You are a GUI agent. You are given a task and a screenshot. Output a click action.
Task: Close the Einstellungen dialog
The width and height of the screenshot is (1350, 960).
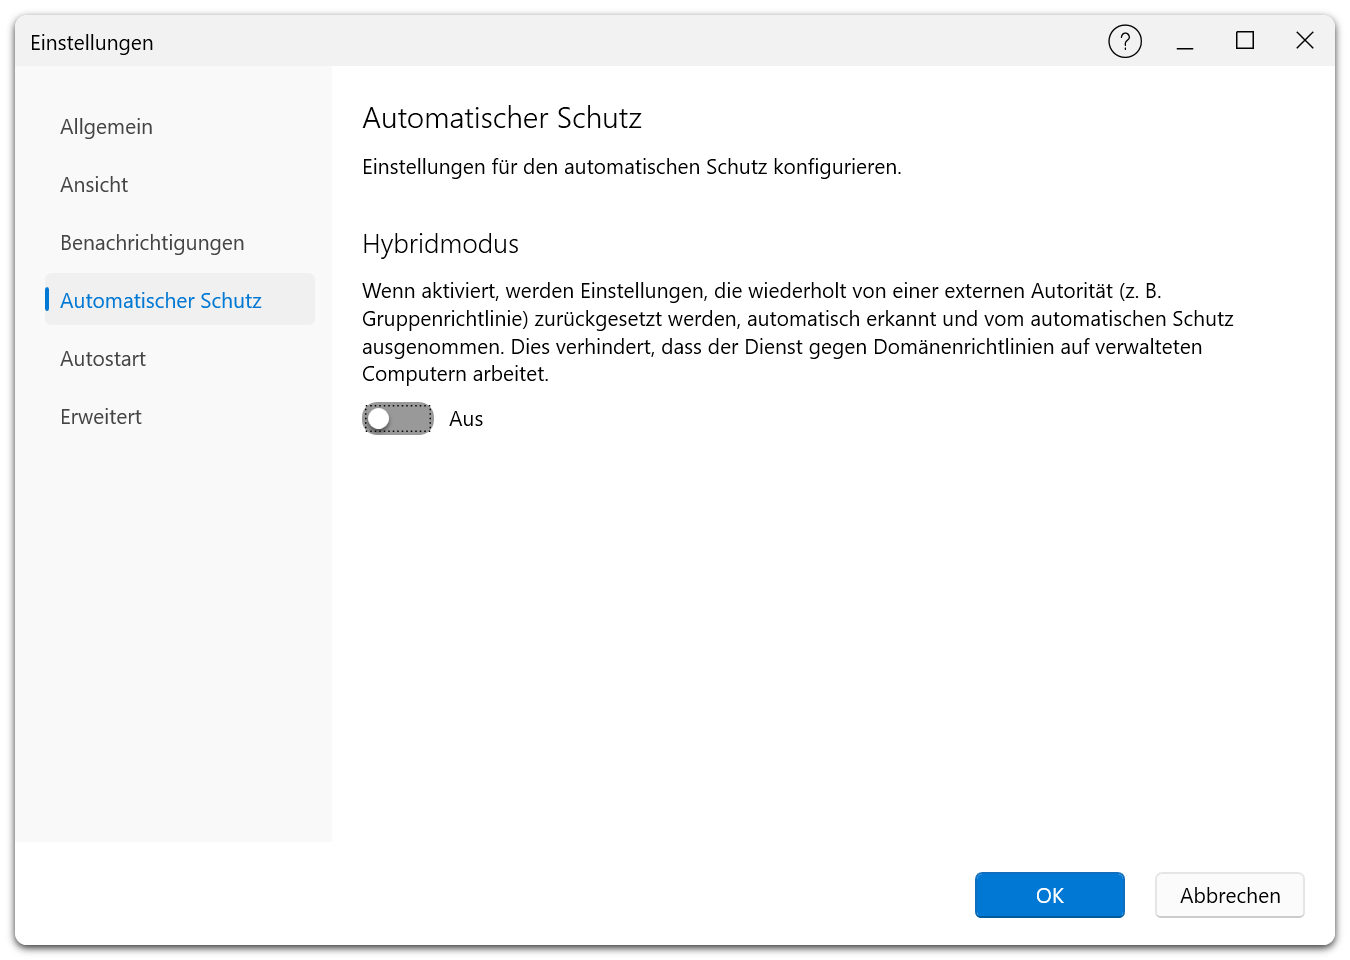(1305, 41)
